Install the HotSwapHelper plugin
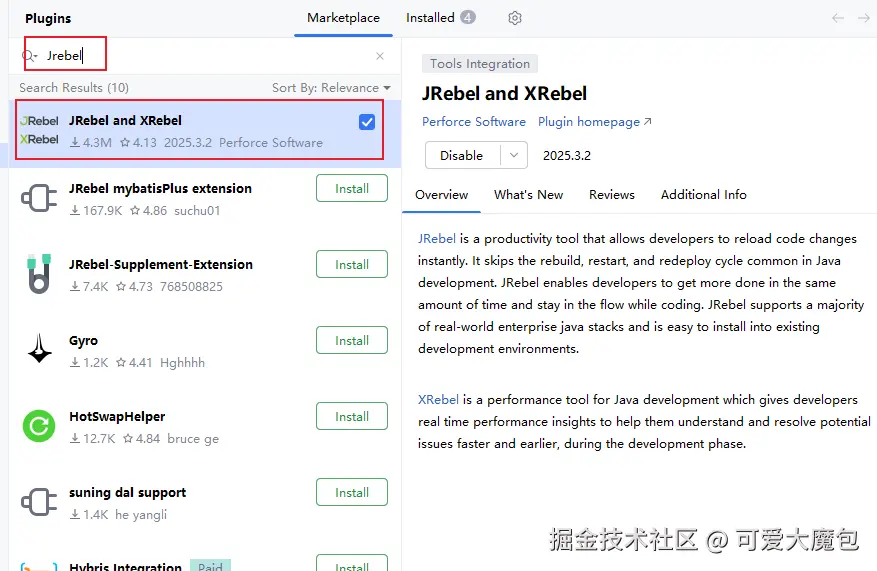The image size is (877, 571). [x=352, y=417]
